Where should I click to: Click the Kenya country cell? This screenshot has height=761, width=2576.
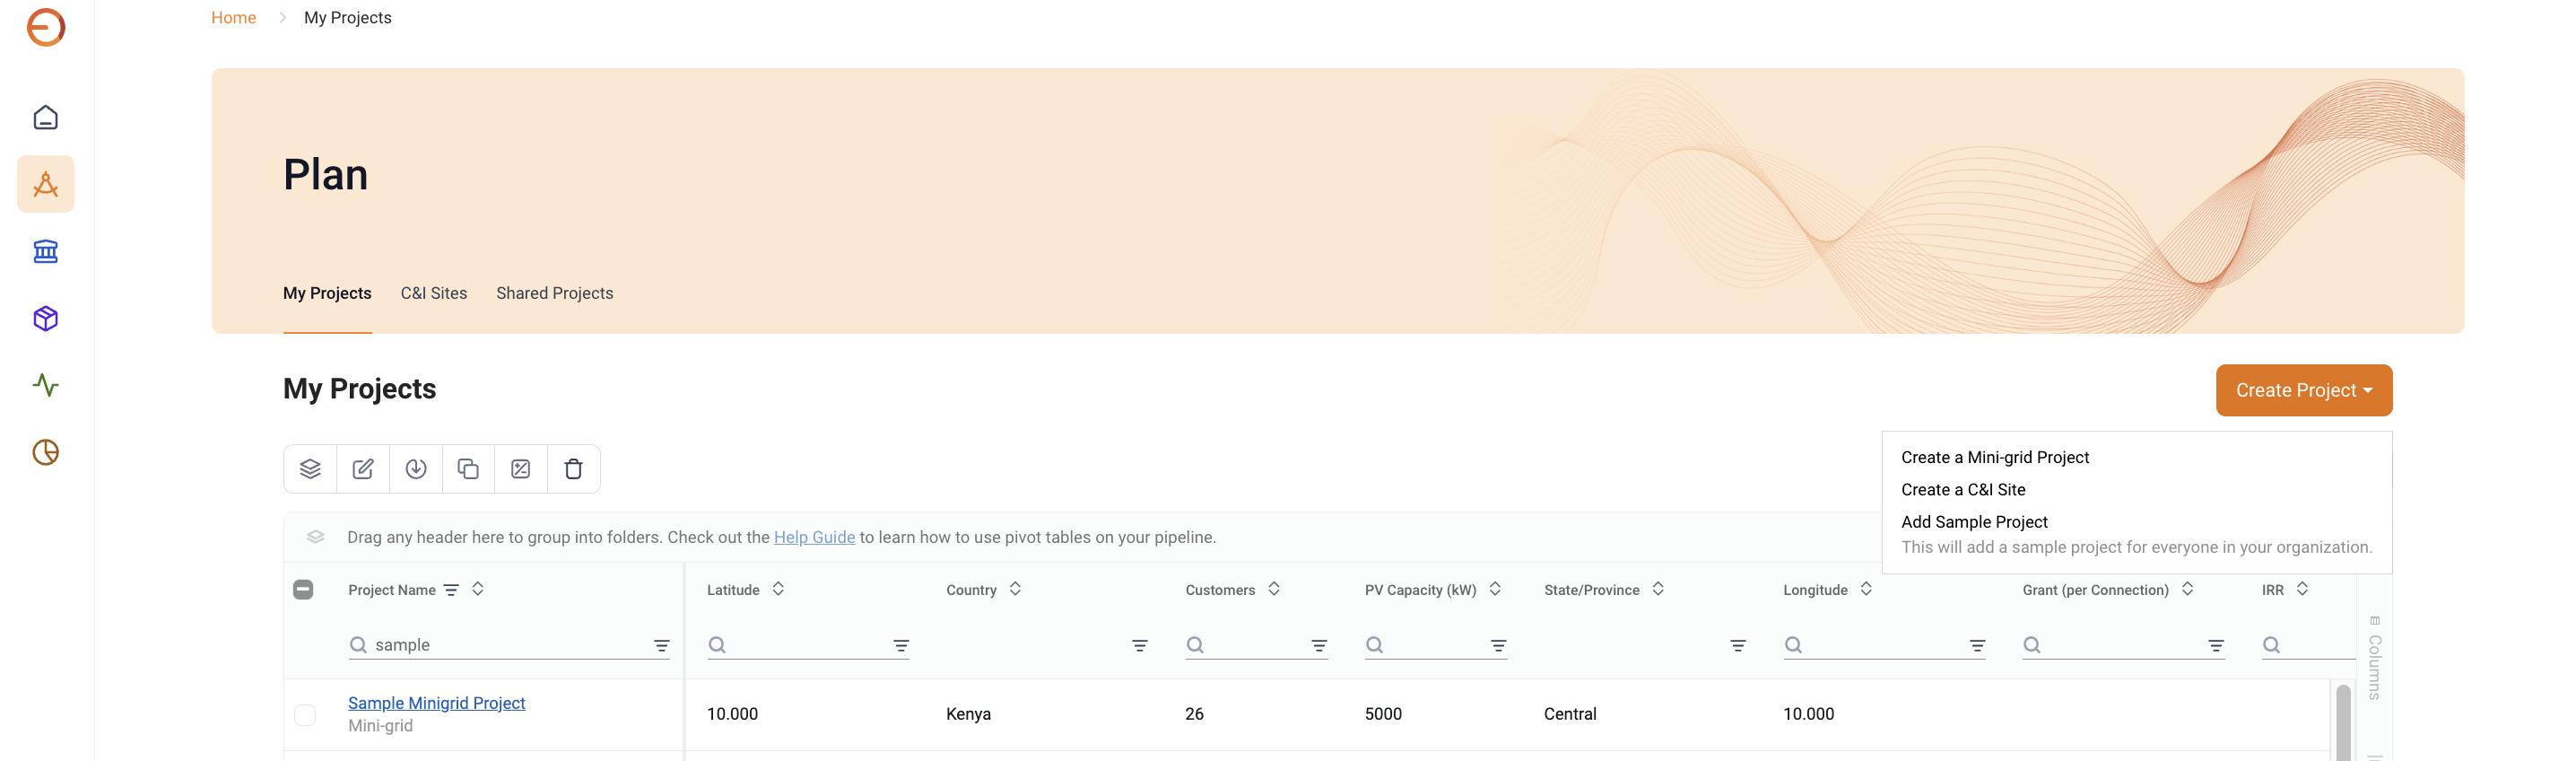(x=968, y=714)
